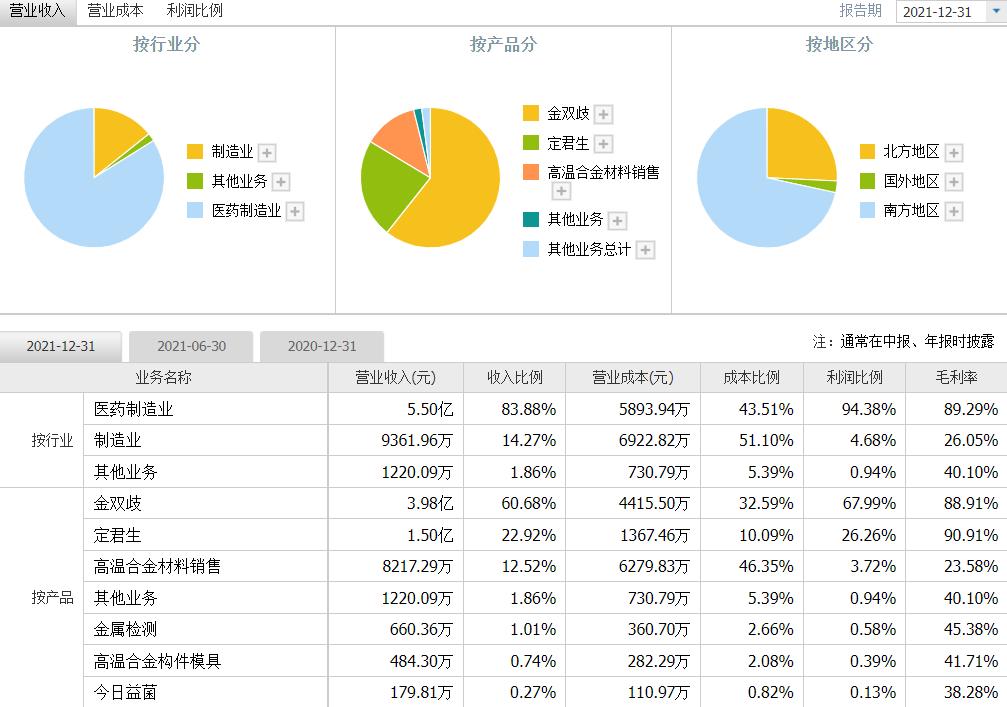
Task: Expand plus icon beside 其他业务 in industry chart
Action: point(281,182)
